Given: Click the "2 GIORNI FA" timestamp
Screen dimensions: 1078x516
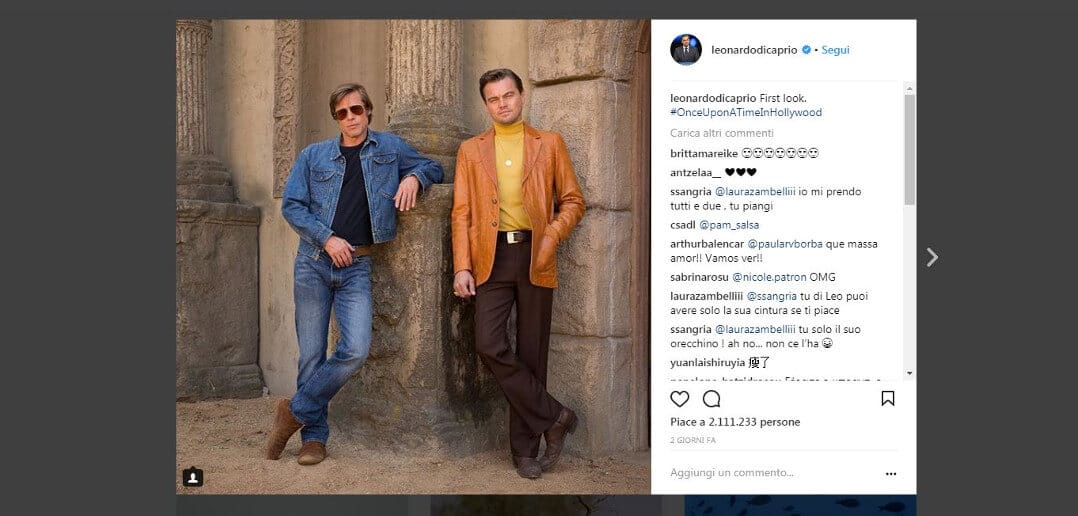Looking at the screenshot, I should 694,440.
